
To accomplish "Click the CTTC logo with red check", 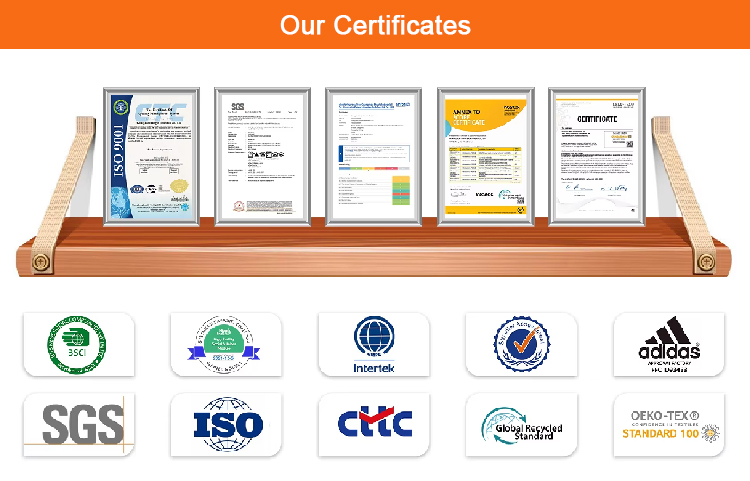I will click(375, 422).
